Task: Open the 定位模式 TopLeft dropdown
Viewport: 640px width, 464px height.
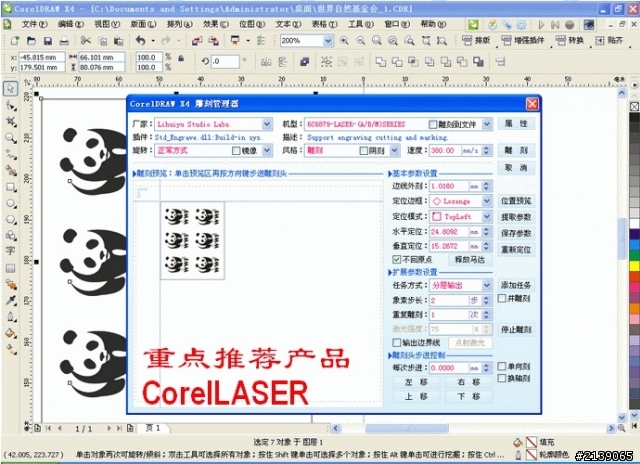Action: (x=487, y=216)
